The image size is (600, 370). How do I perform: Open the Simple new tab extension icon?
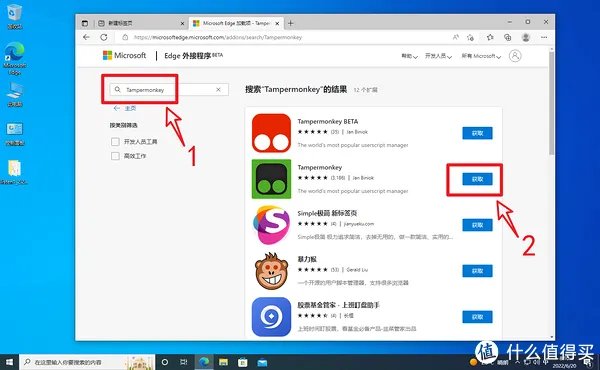(271, 225)
